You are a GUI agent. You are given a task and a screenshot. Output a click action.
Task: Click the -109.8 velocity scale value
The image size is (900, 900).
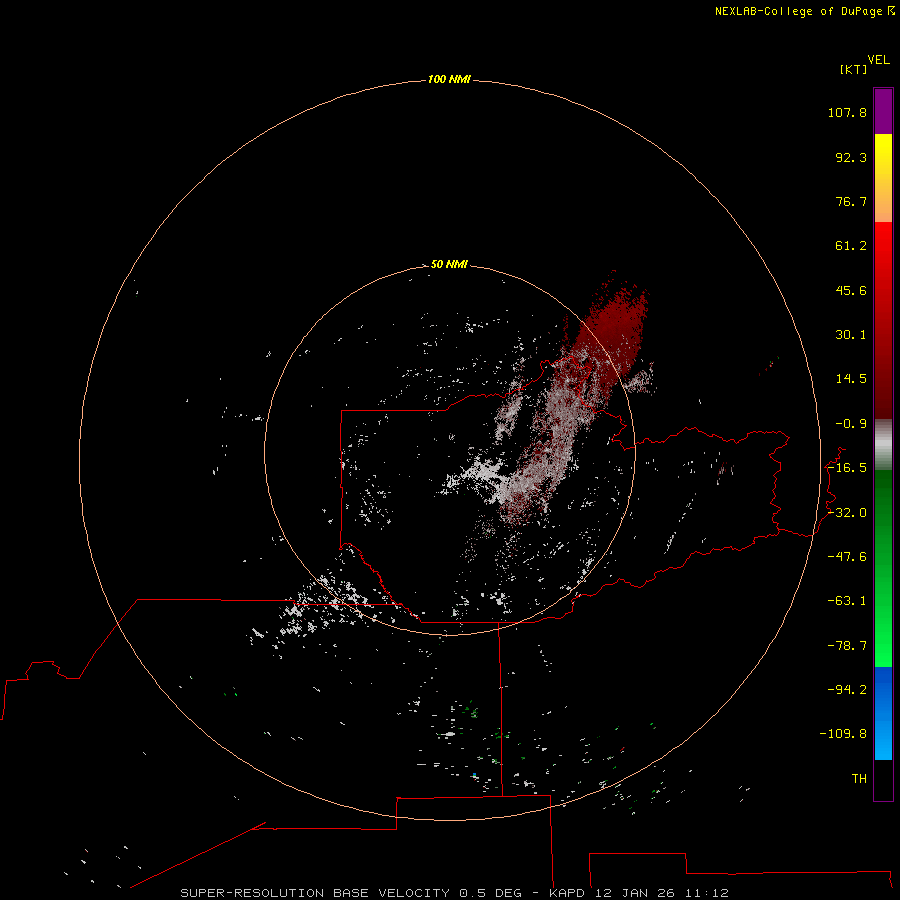pyautogui.click(x=843, y=734)
